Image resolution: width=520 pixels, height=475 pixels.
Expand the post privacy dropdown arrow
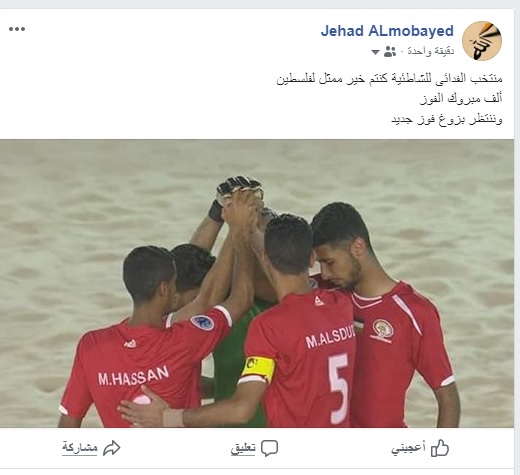(x=375, y=52)
